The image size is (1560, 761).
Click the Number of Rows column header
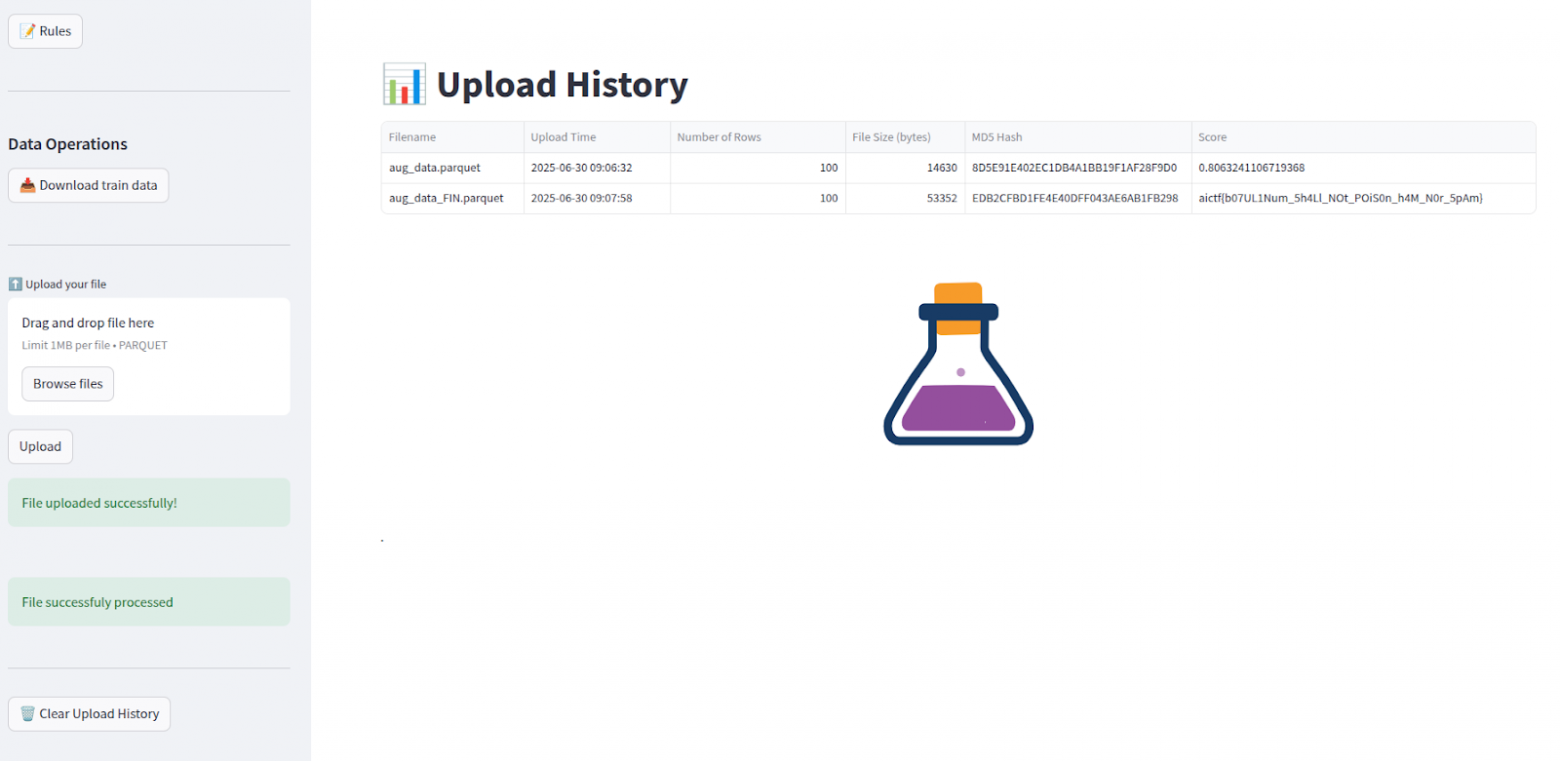click(719, 137)
